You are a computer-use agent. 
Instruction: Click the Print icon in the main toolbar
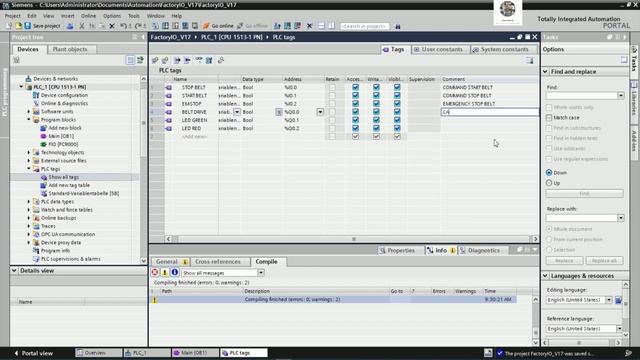pyautogui.click(x=70, y=26)
